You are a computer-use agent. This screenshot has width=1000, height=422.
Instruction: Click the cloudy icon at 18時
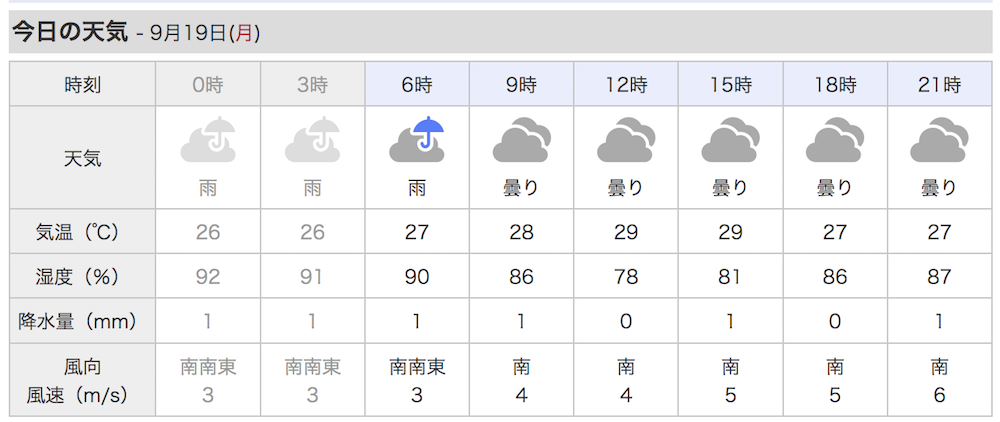click(x=835, y=140)
